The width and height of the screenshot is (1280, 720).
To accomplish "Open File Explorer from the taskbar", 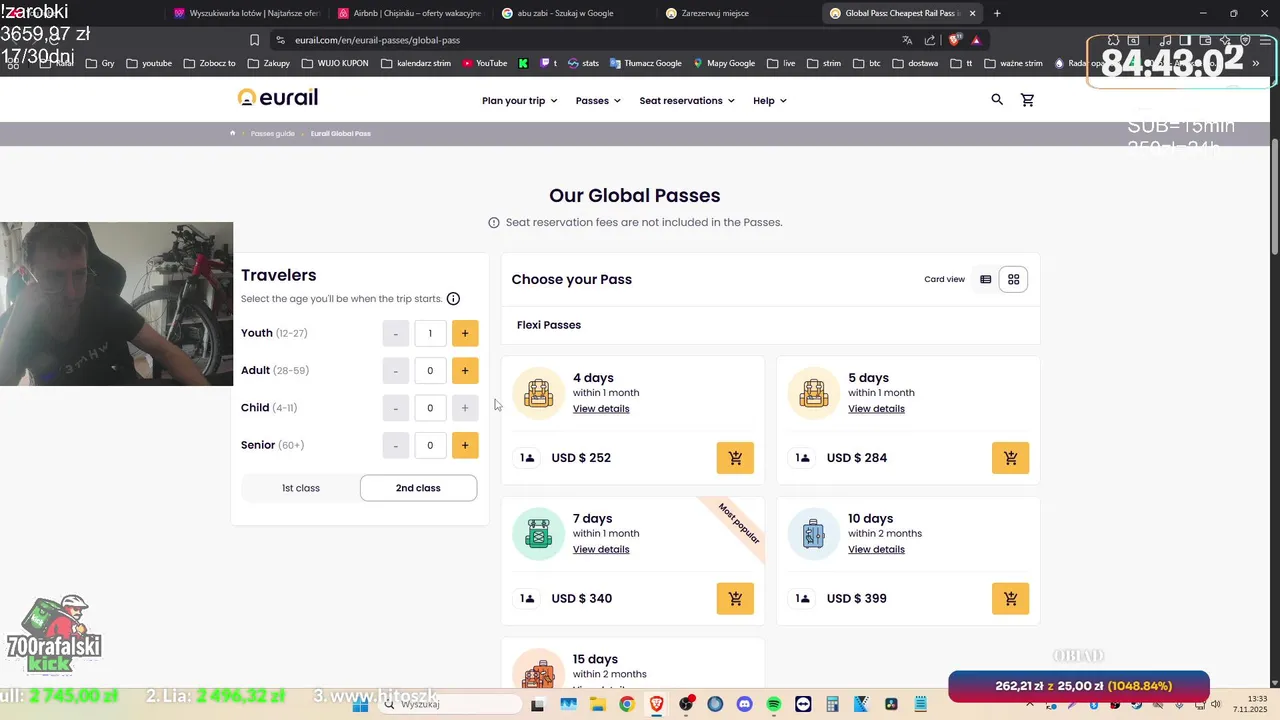I will click(597, 704).
